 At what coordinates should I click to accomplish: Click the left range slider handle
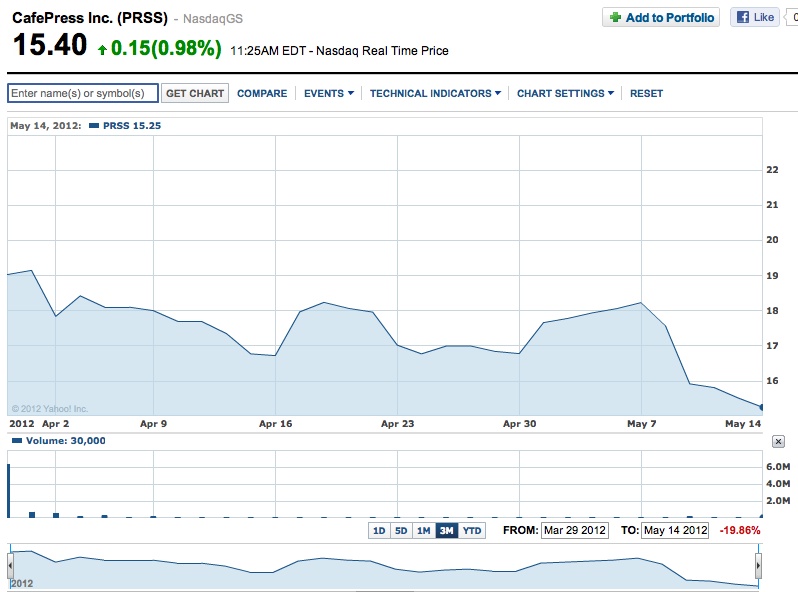pos(10,565)
